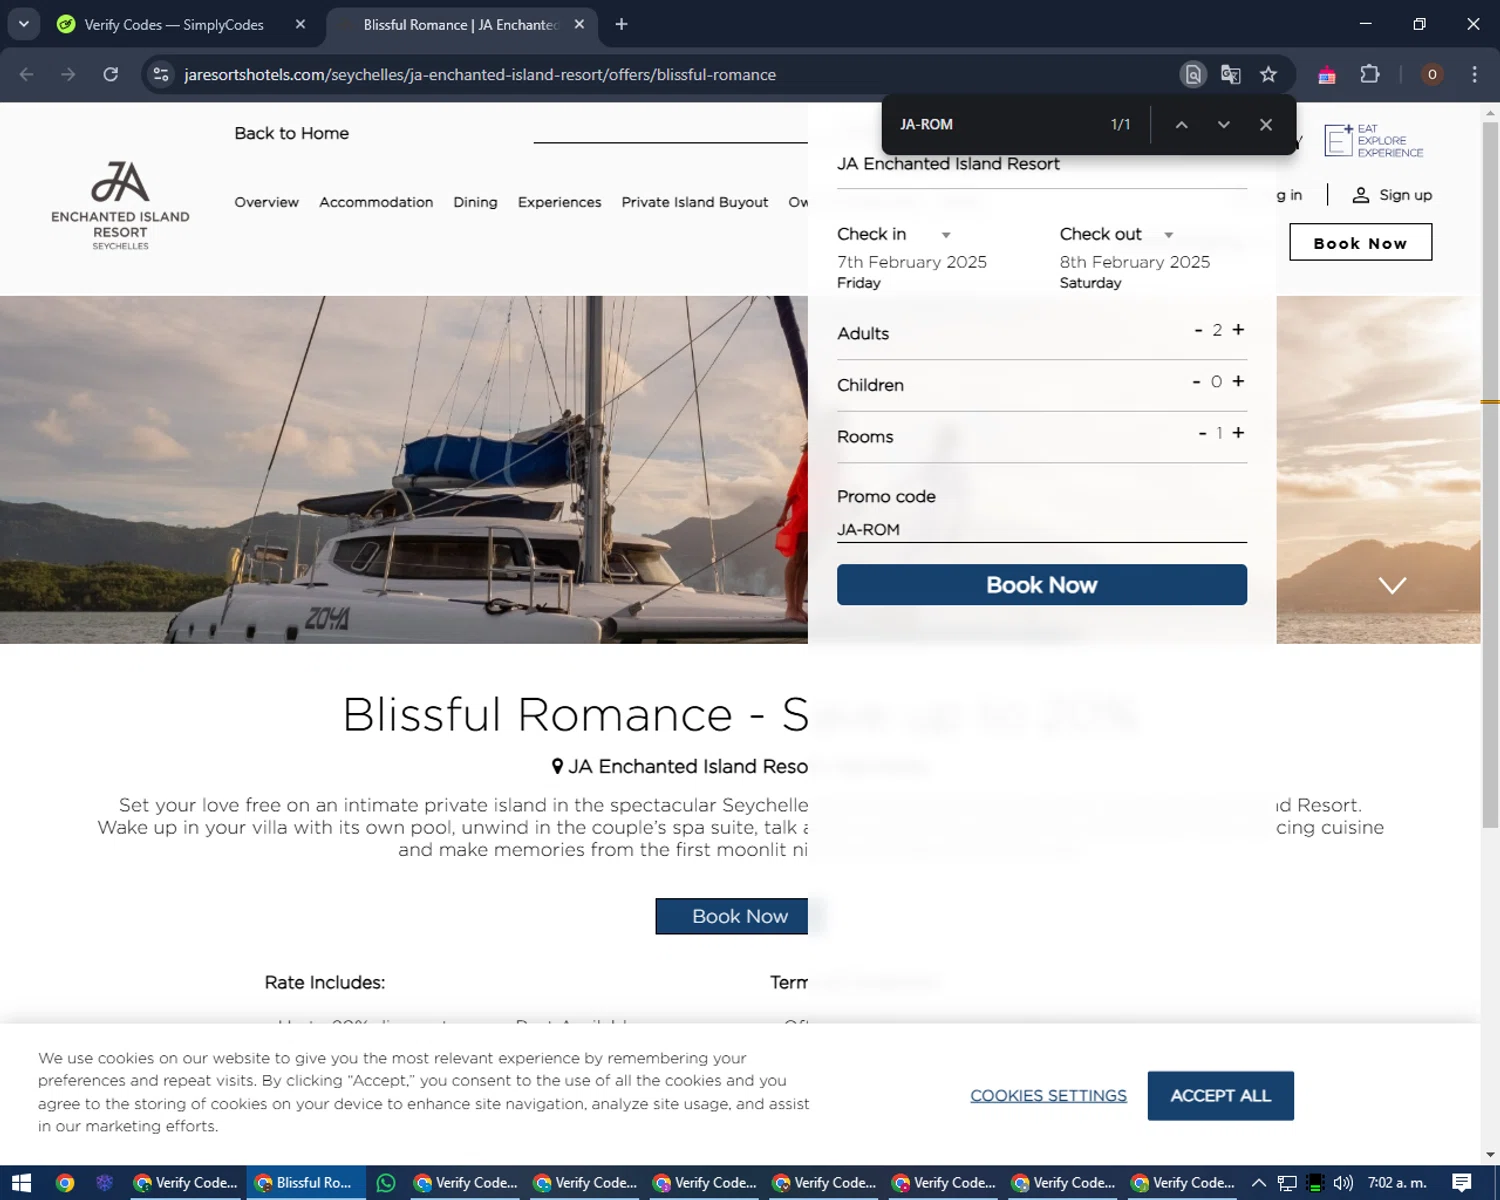Open the Experiences menu item
Image resolution: width=1500 pixels, height=1200 pixels.
559,202
